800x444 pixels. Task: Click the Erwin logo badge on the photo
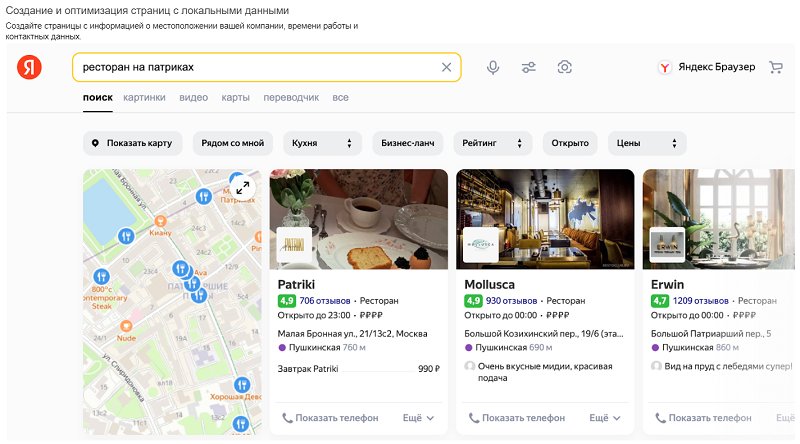(667, 244)
